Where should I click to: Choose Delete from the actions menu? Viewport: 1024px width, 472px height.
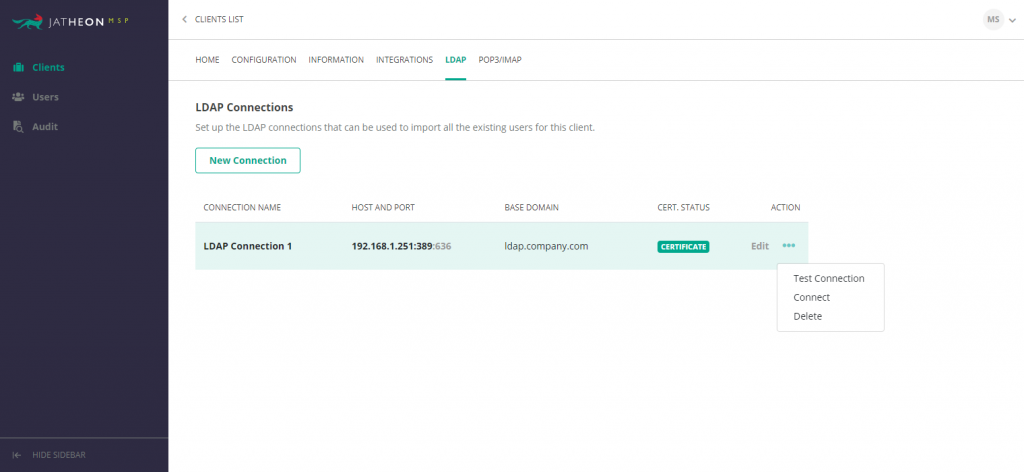pyautogui.click(x=807, y=316)
